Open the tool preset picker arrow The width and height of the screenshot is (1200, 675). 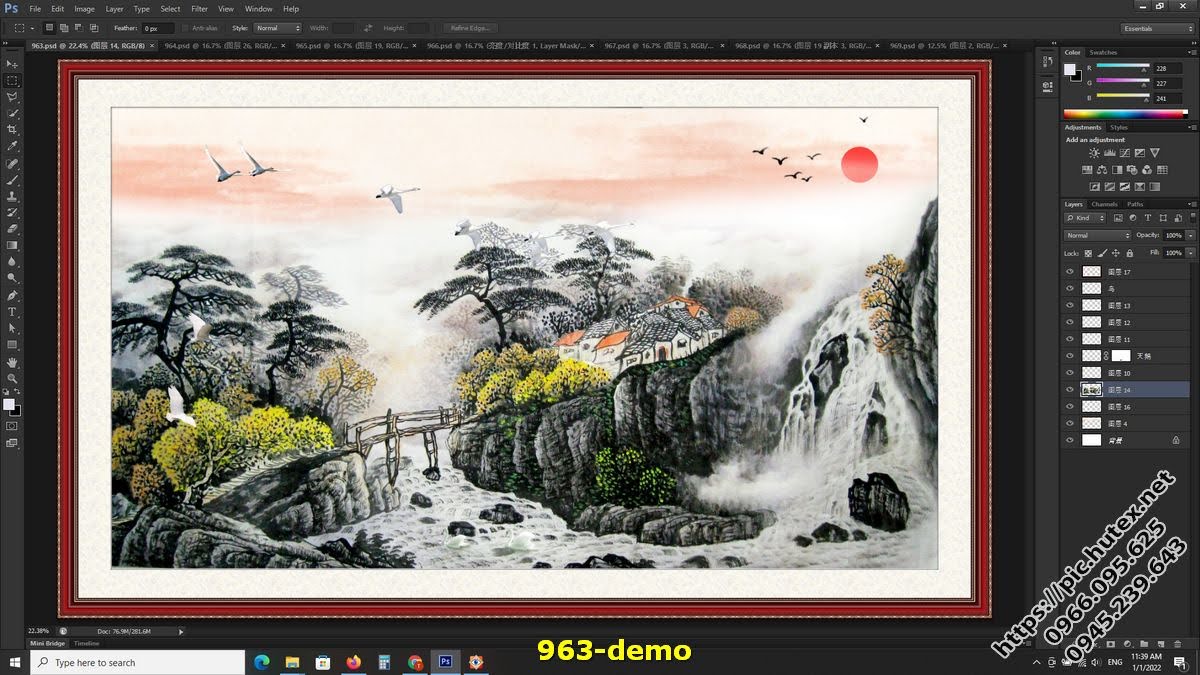(x=31, y=28)
